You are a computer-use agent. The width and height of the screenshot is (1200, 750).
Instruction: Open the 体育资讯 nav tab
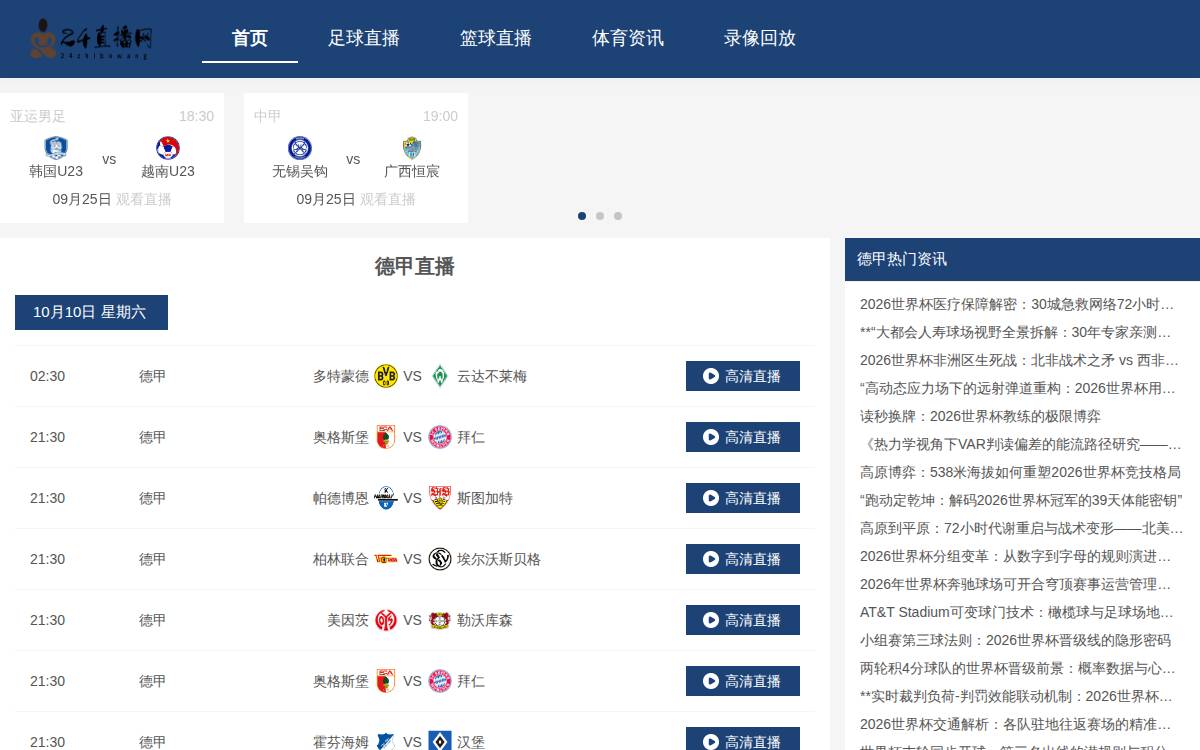628,38
